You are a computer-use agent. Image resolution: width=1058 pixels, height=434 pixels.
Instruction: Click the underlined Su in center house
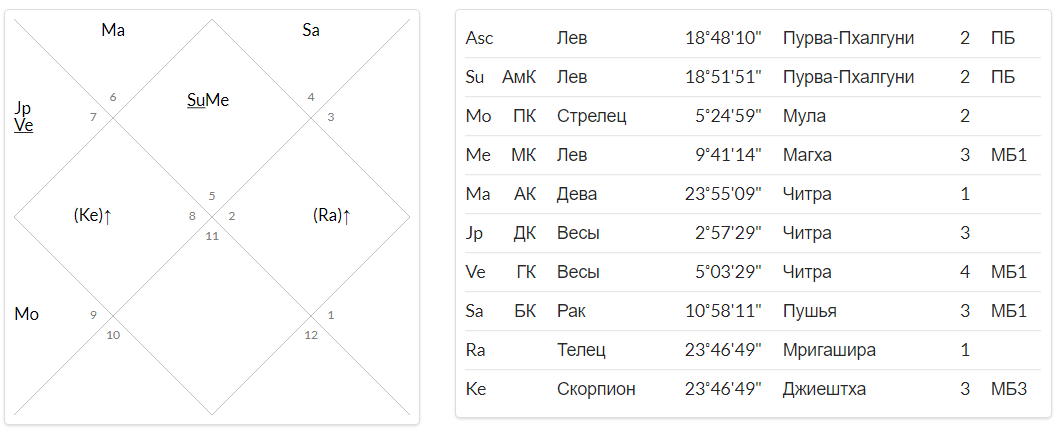[196, 101]
